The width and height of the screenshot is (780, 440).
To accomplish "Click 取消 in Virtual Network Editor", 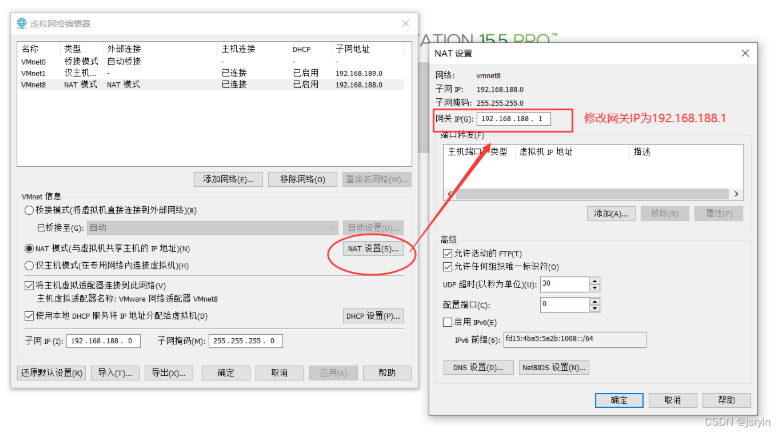I will click(280, 373).
